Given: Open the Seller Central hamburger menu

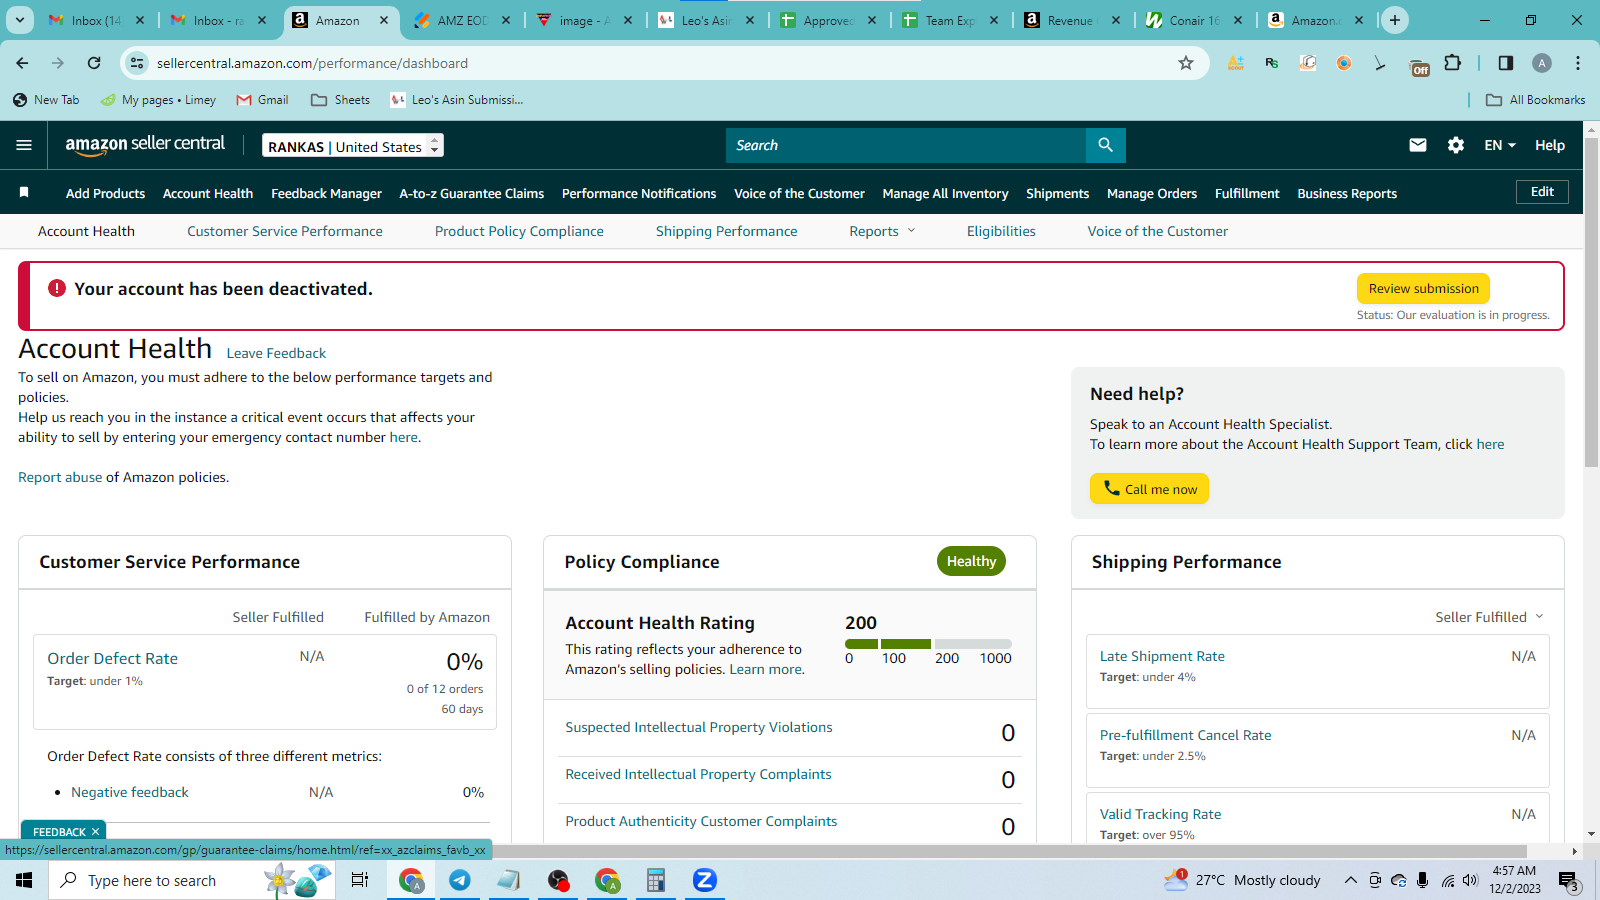Looking at the screenshot, I should (x=24, y=145).
